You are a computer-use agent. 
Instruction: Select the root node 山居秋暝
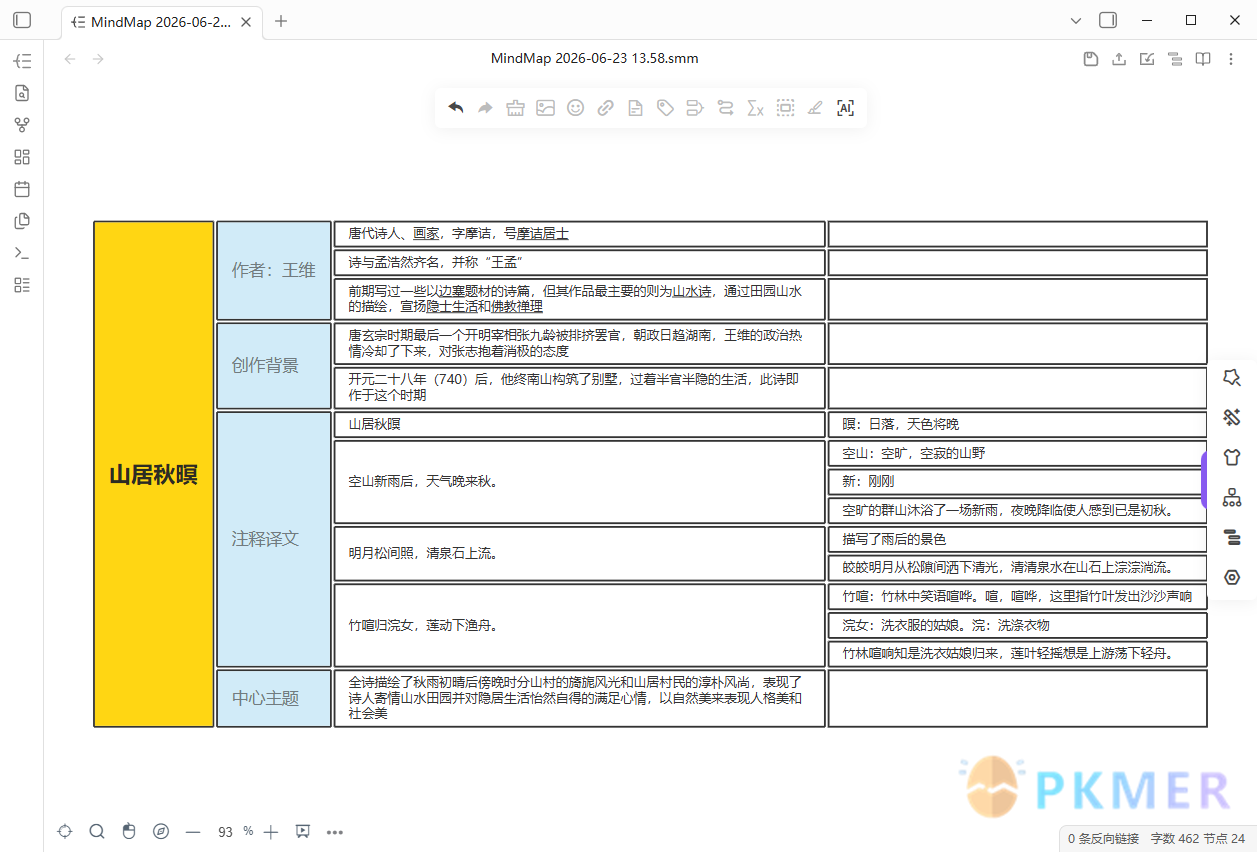coord(154,474)
